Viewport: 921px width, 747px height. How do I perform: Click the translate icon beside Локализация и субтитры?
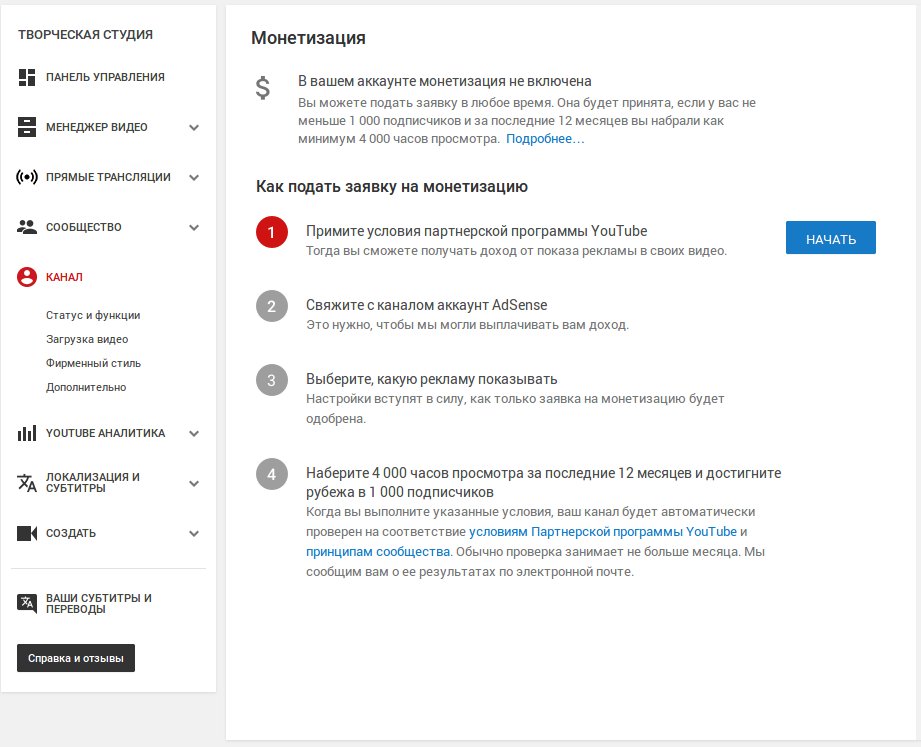27,483
